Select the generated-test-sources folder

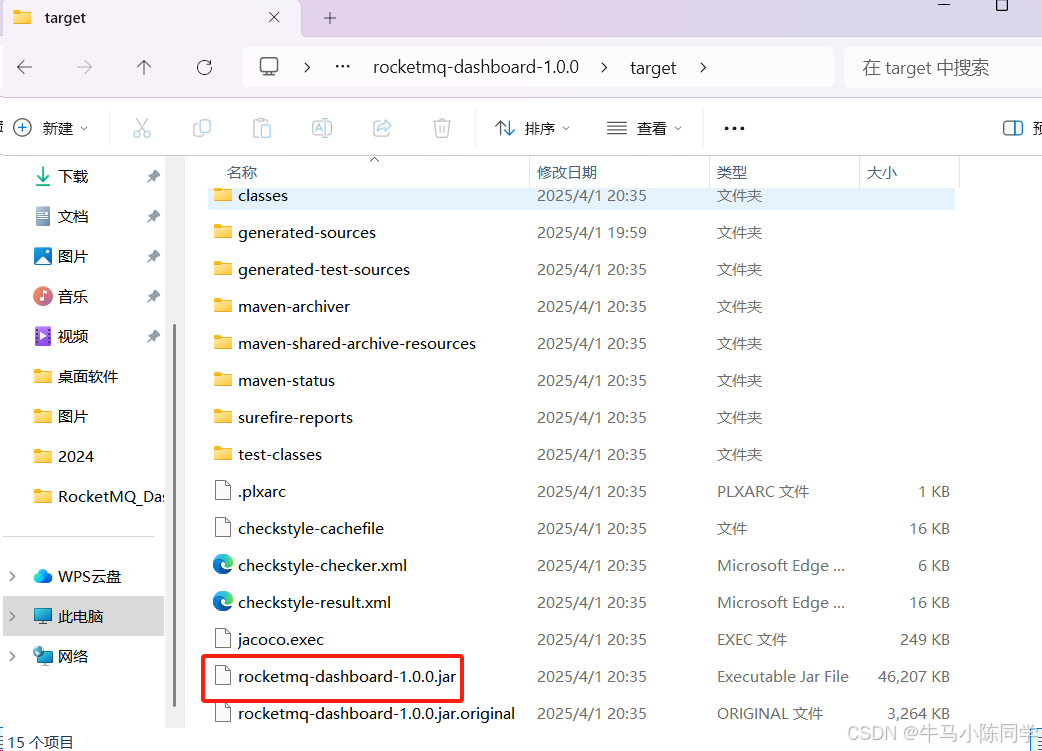coord(581,269)
